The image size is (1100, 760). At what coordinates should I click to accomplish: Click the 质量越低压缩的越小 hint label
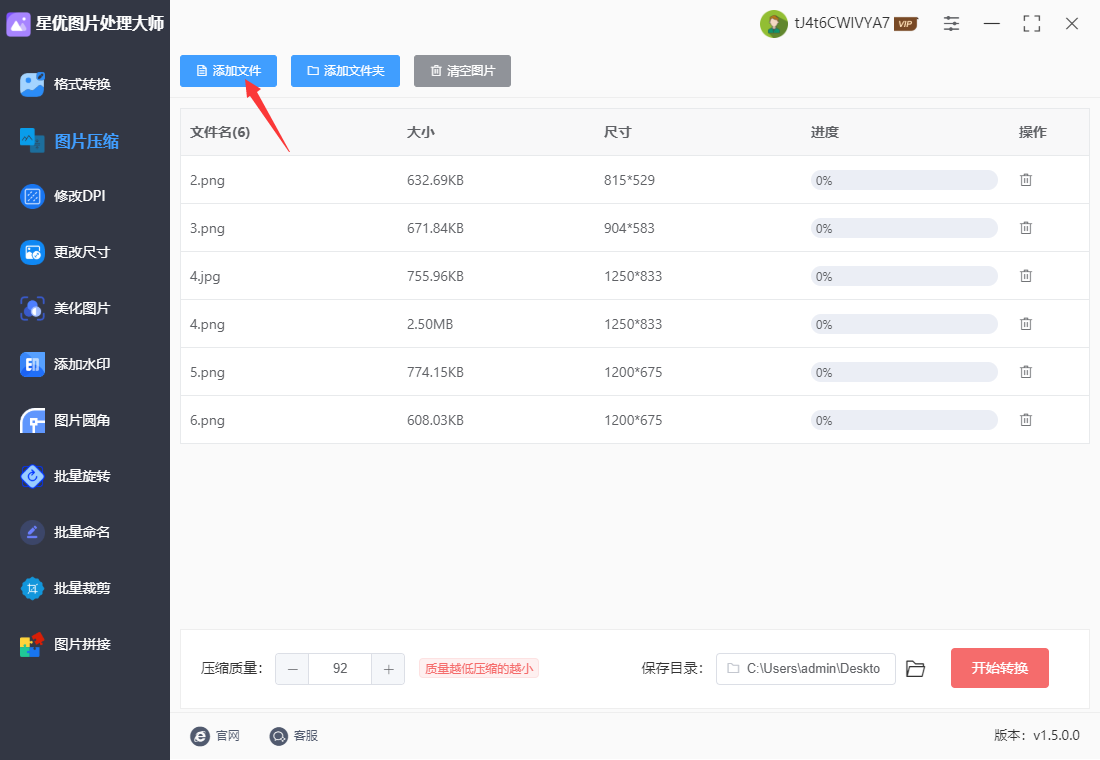[x=479, y=669]
